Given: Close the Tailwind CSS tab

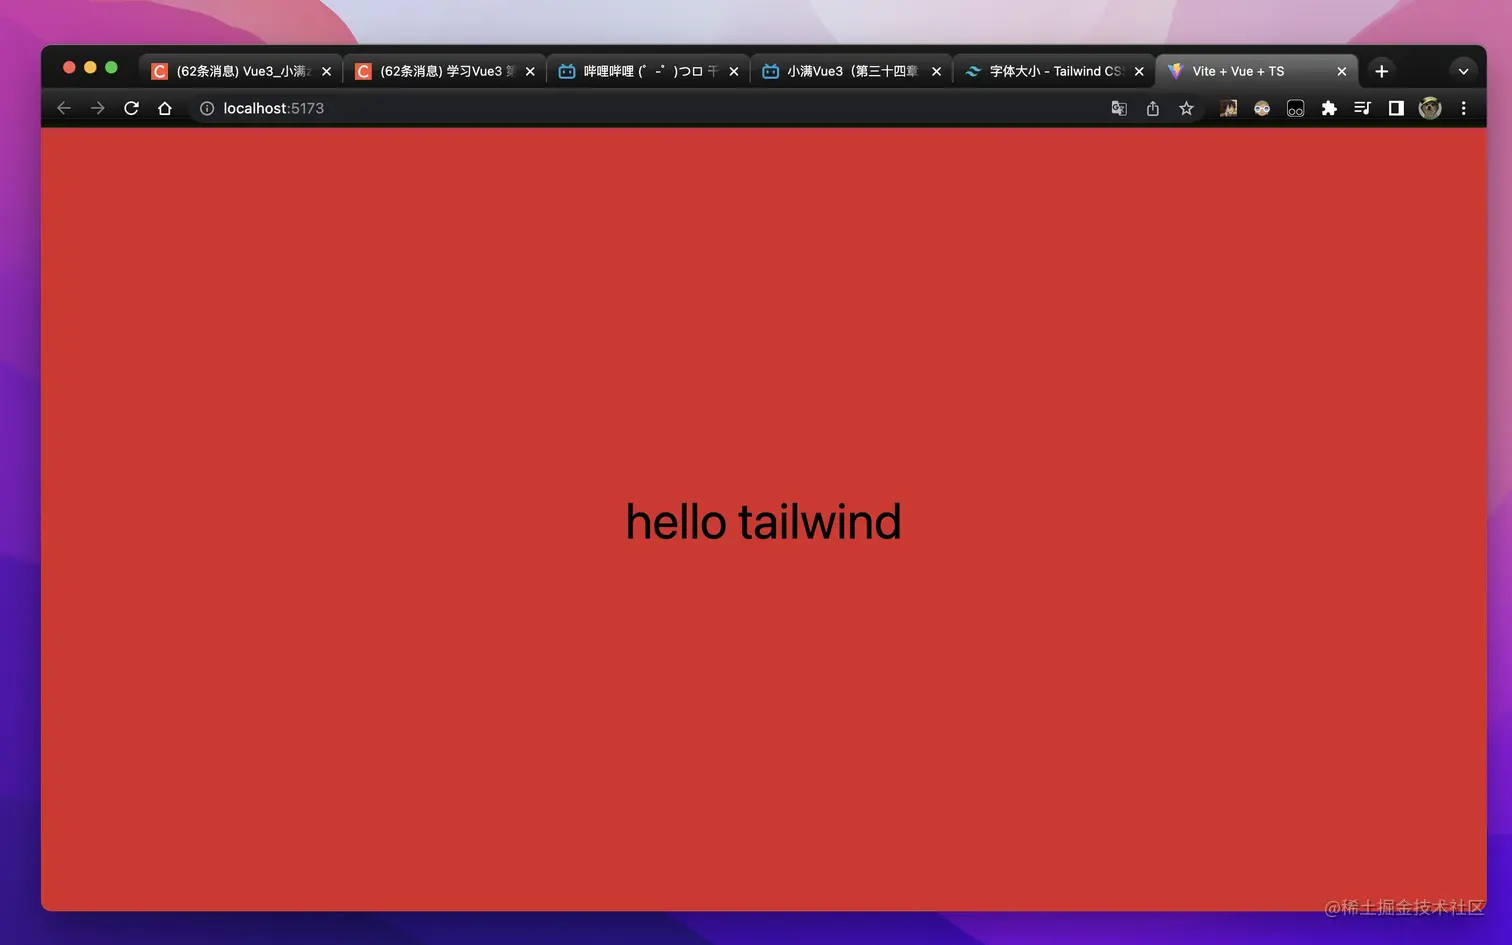Looking at the screenshot, I should (1139, 71).
